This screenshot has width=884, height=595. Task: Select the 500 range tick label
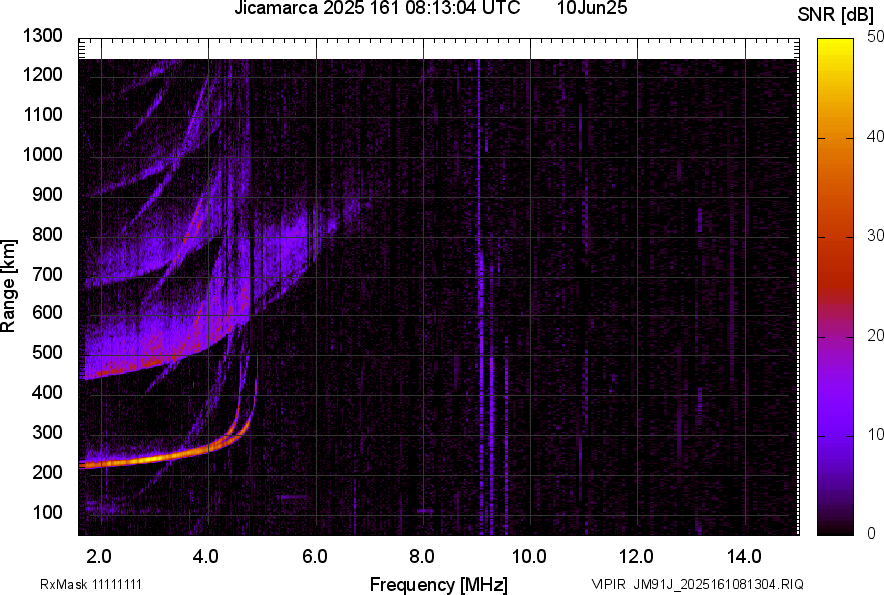47,352
